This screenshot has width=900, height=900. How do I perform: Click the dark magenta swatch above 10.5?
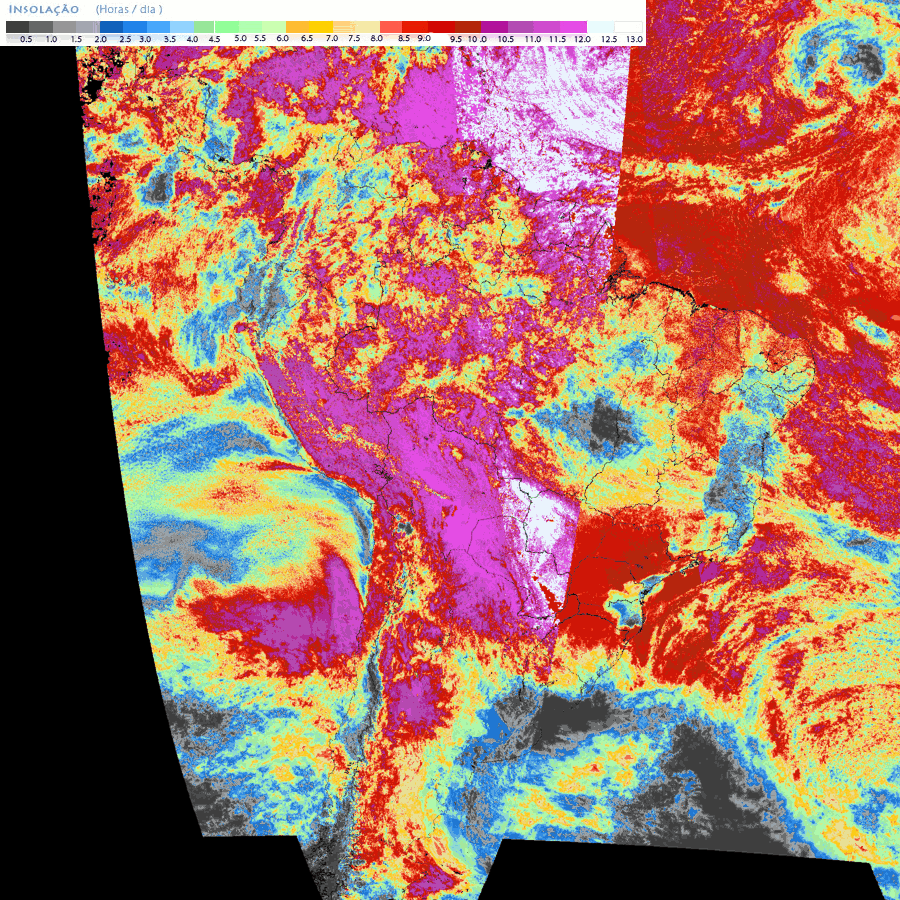[x=494, y=27]
